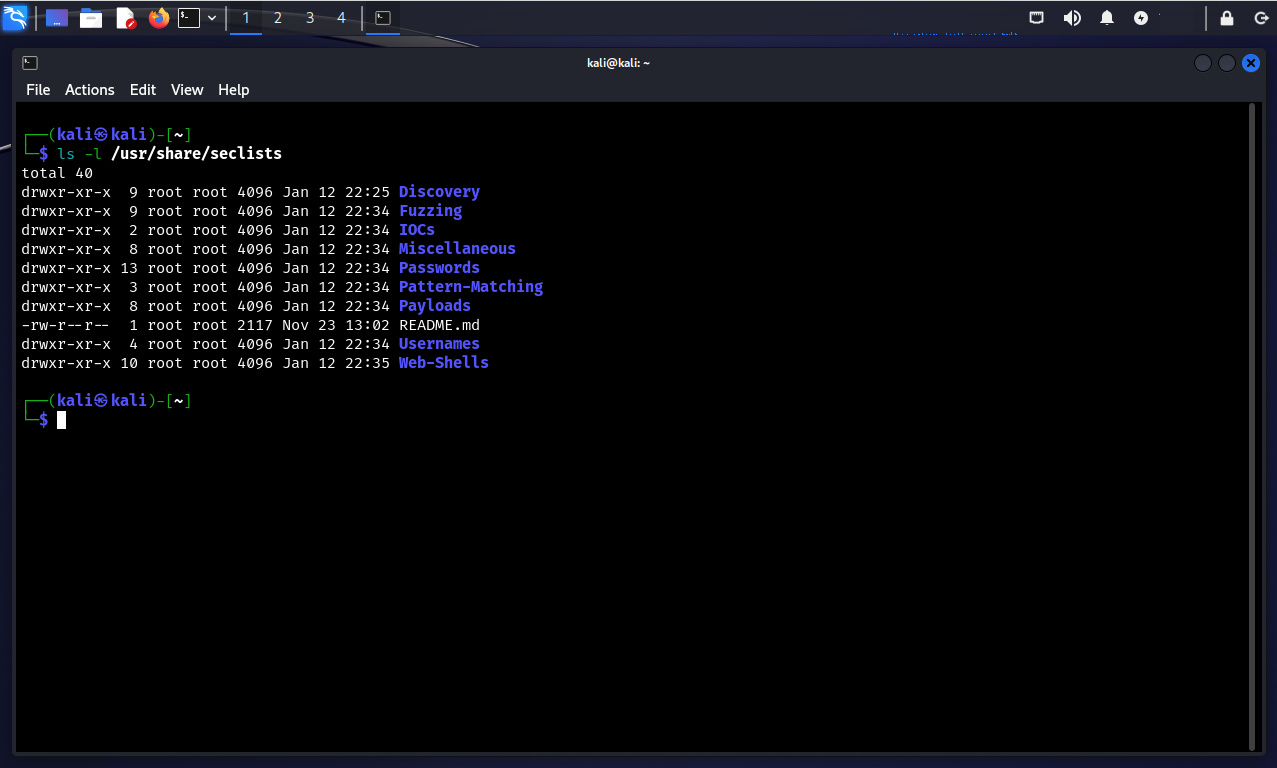Open a new terminal from panel launcher
The image size is (1277, 768).
[189, 18]
